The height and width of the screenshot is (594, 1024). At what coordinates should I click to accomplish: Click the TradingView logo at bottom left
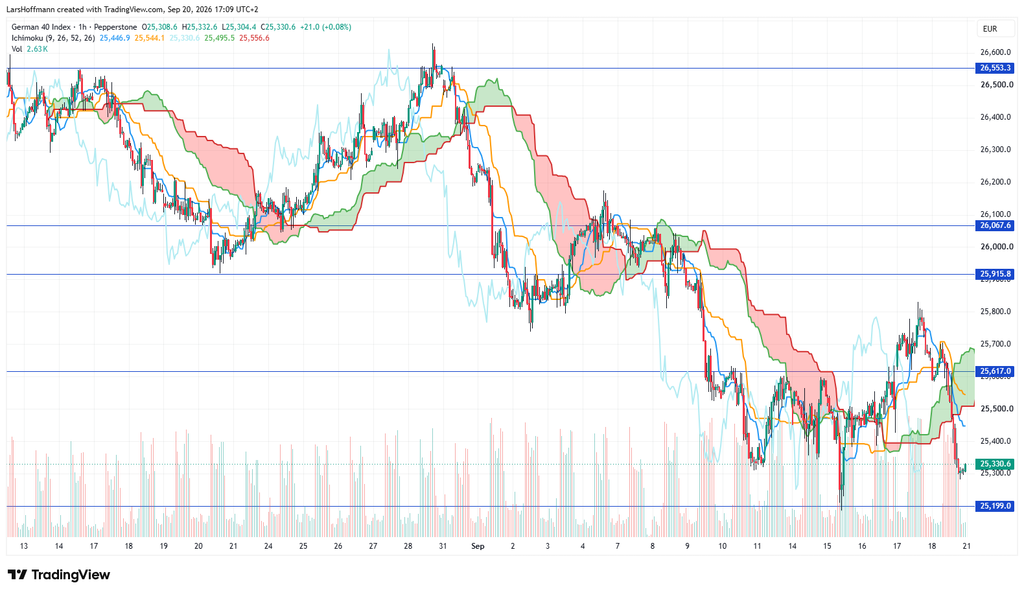59,574
